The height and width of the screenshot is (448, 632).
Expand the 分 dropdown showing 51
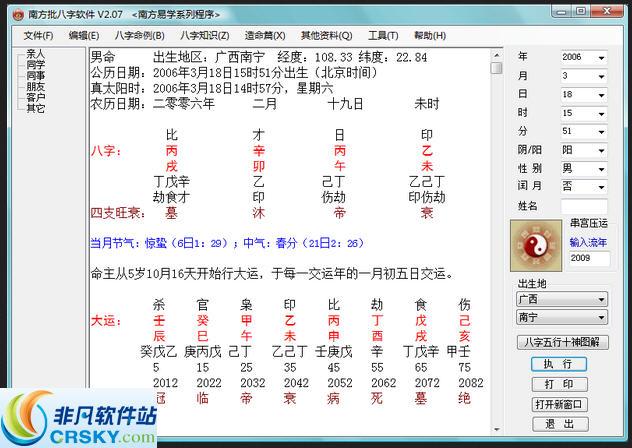point(601,132)
